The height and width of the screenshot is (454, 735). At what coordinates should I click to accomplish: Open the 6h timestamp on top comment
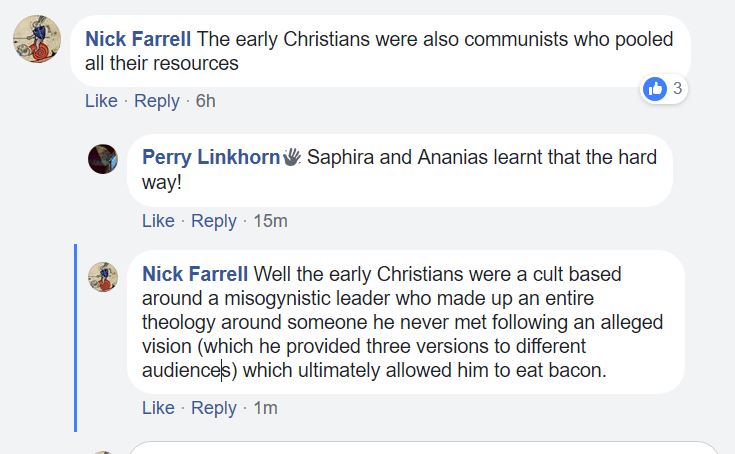(205, 101)
